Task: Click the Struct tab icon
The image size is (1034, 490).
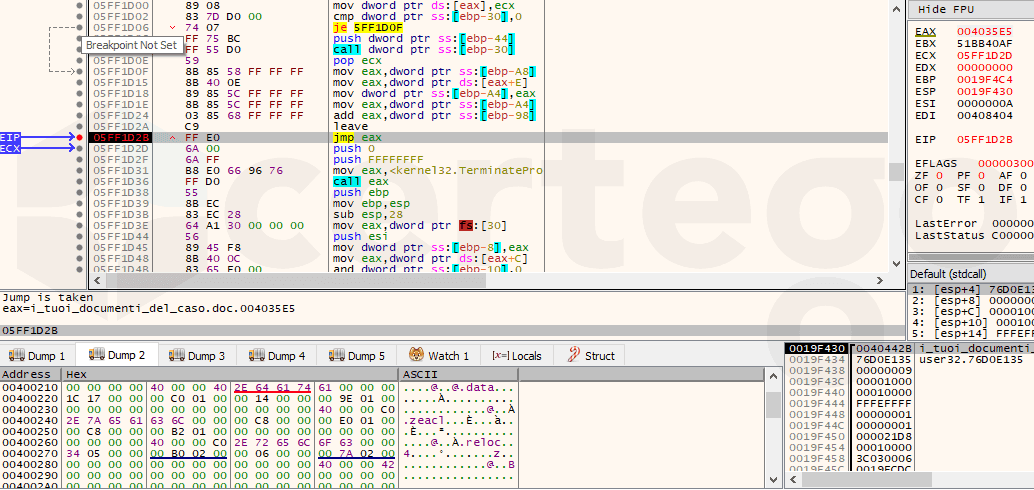Action: point(575,356)
